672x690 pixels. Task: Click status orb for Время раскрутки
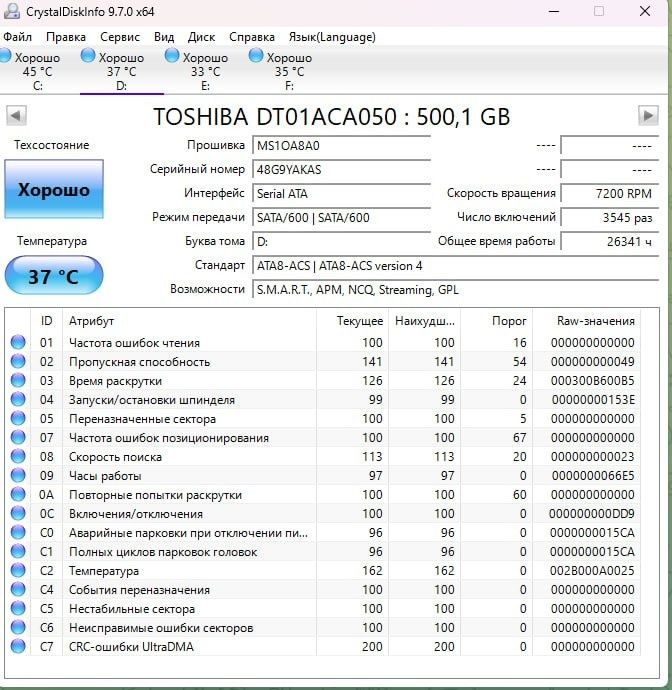click(x=18, y=380)
